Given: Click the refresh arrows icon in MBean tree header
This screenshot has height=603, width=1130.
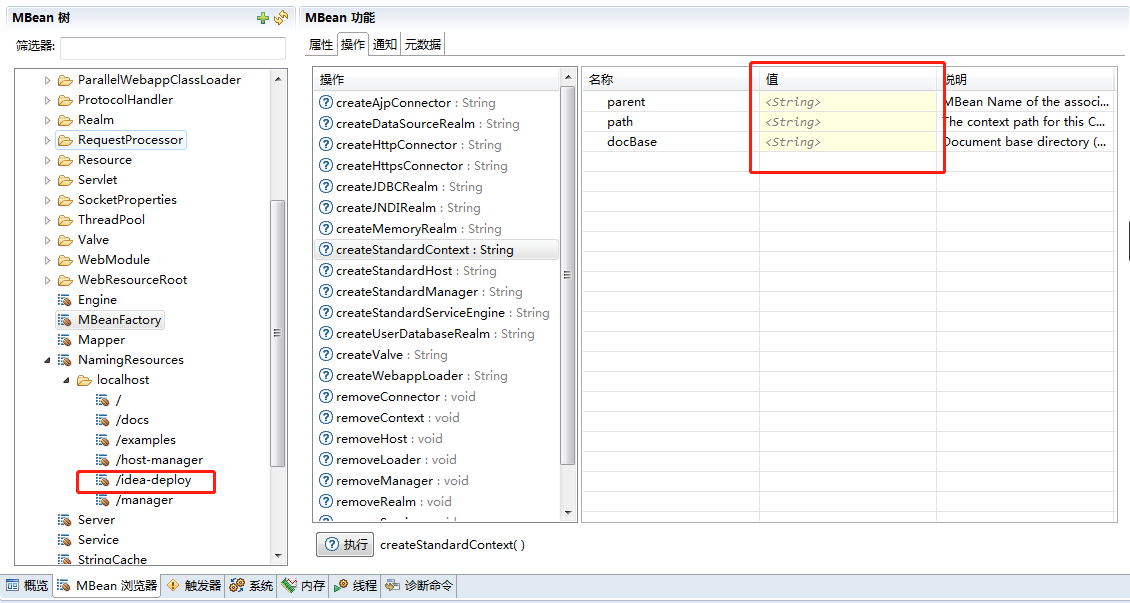Looking at the screenshot, I should (281, 18).
